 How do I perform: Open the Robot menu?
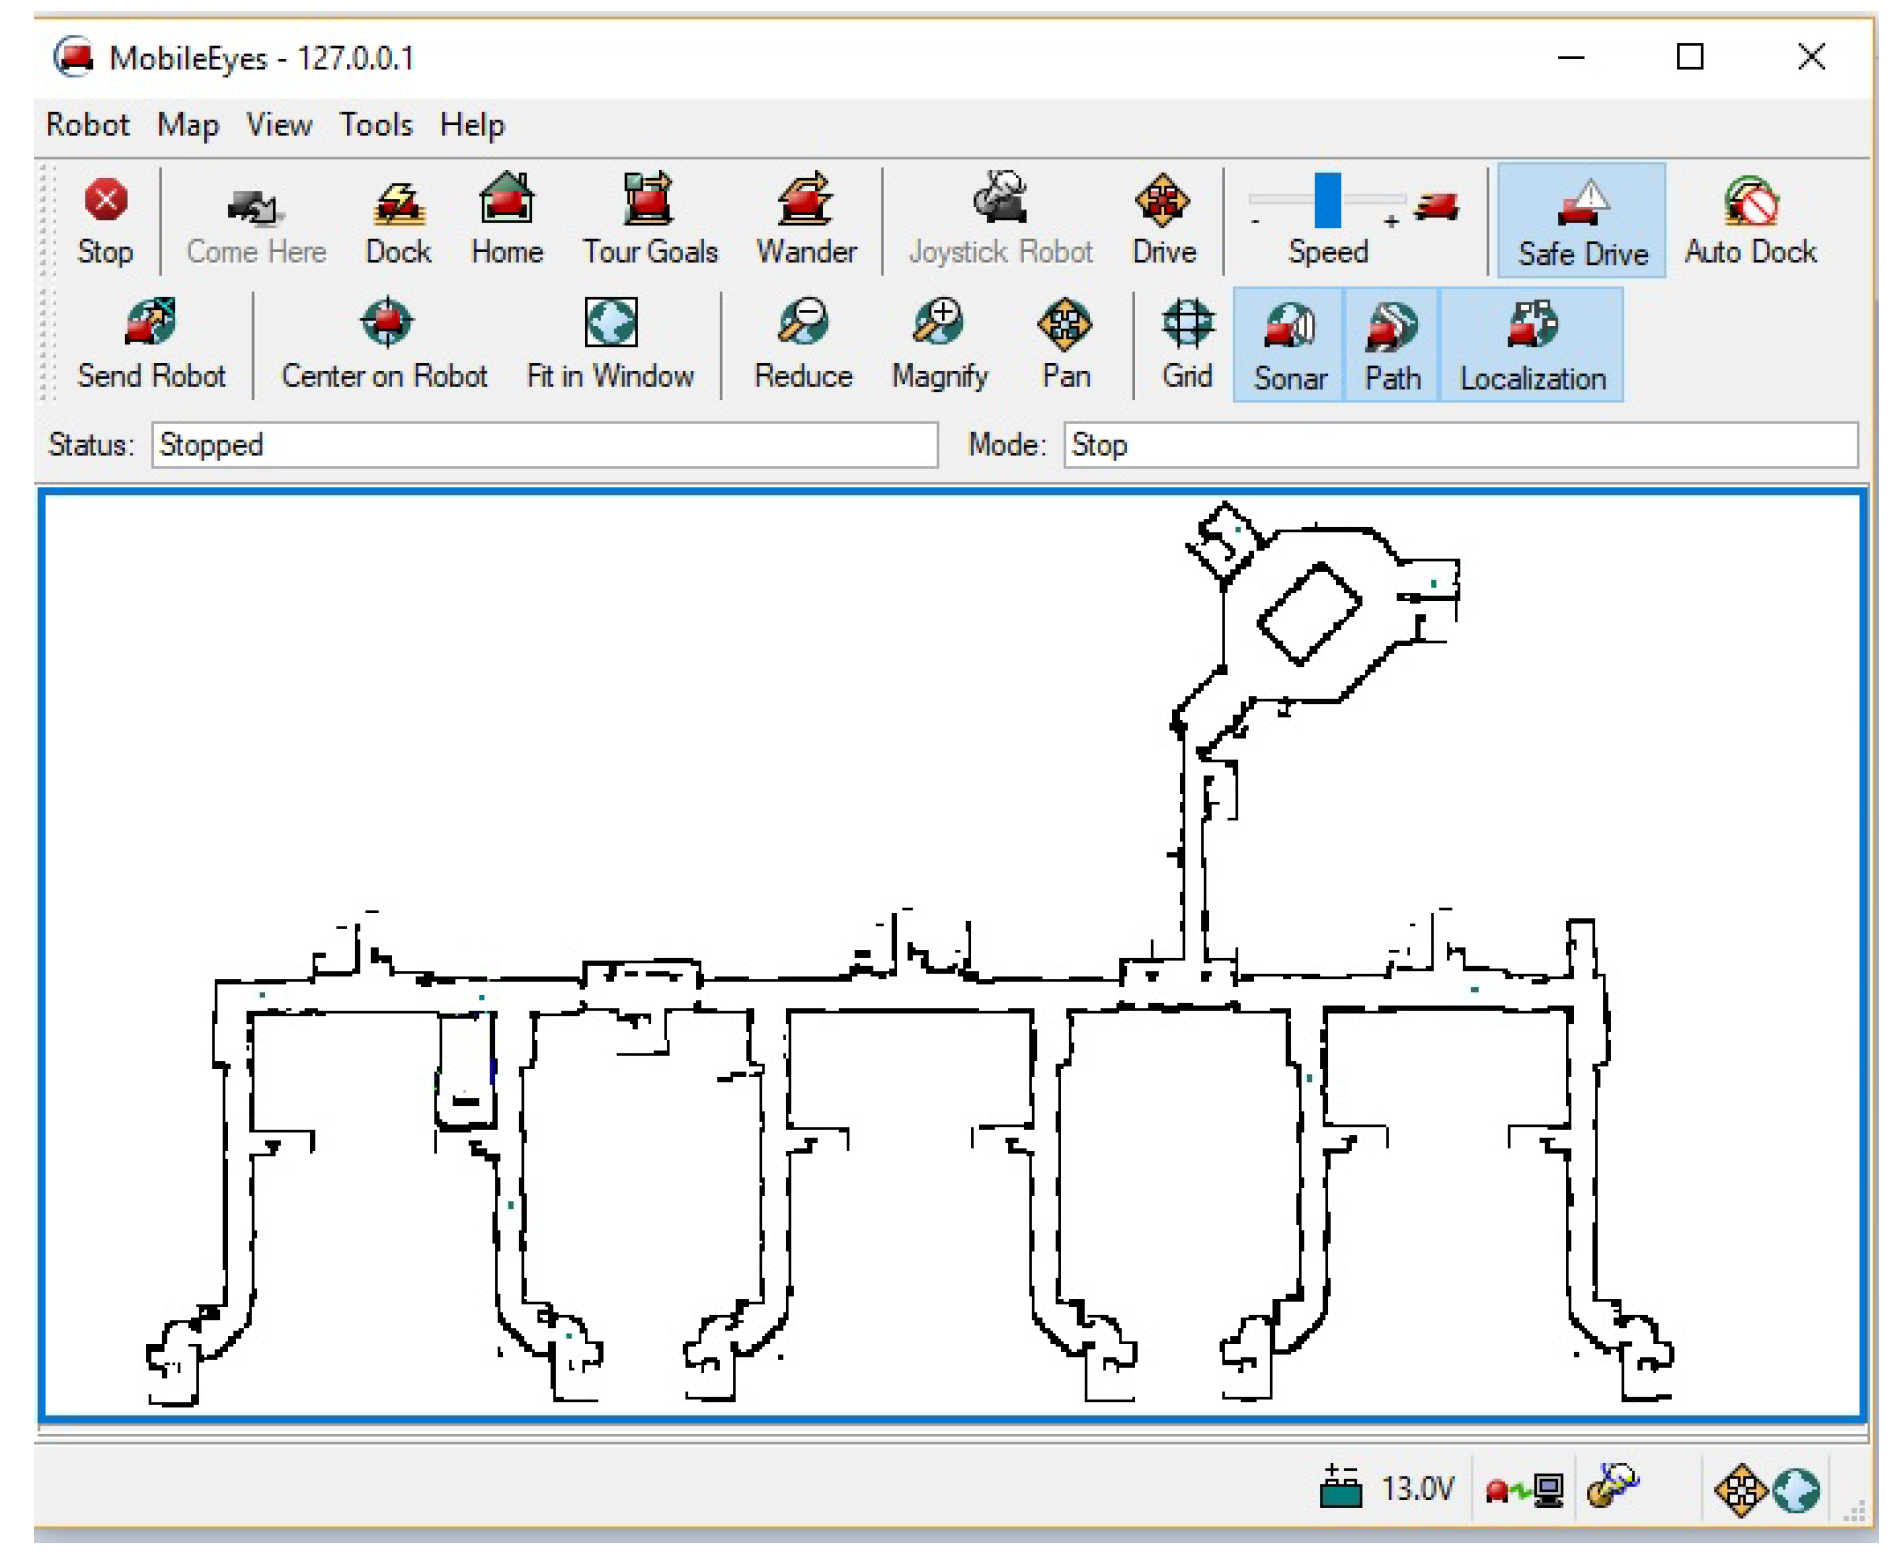click(x=88, y=125)
